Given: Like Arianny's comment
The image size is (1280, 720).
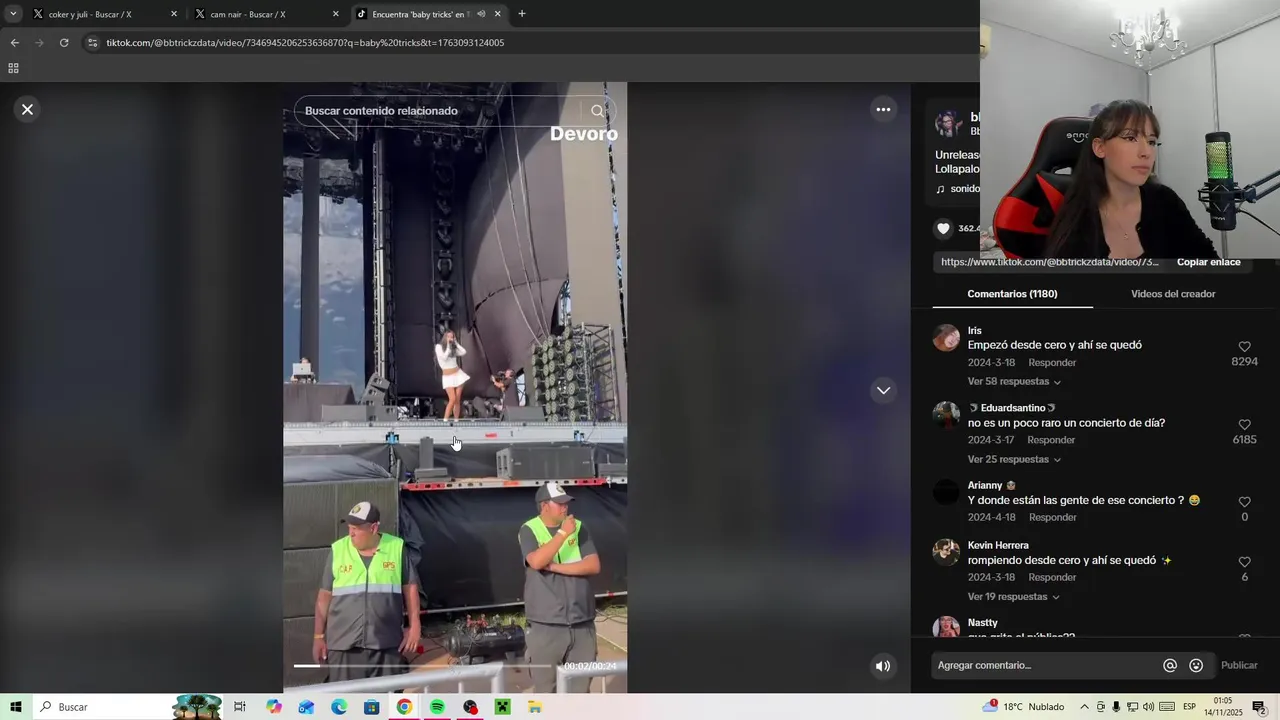Looking at the screenshot, I should (1244, 502).
